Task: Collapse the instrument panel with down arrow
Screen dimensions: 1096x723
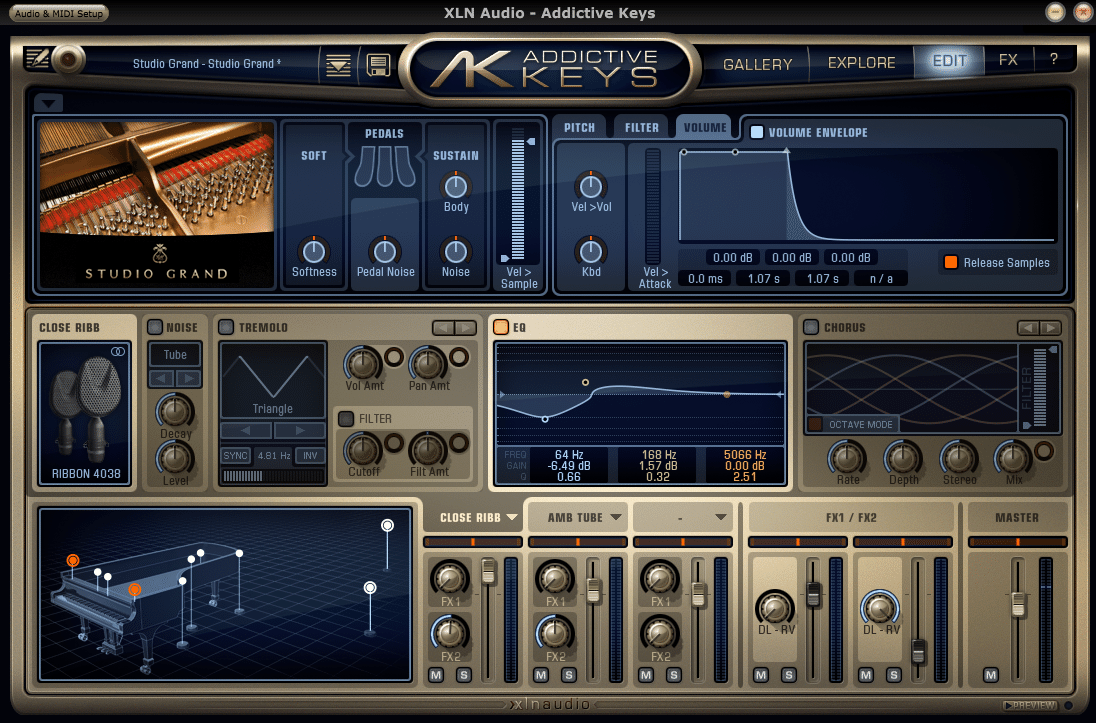Action: [x=48, y=103]
